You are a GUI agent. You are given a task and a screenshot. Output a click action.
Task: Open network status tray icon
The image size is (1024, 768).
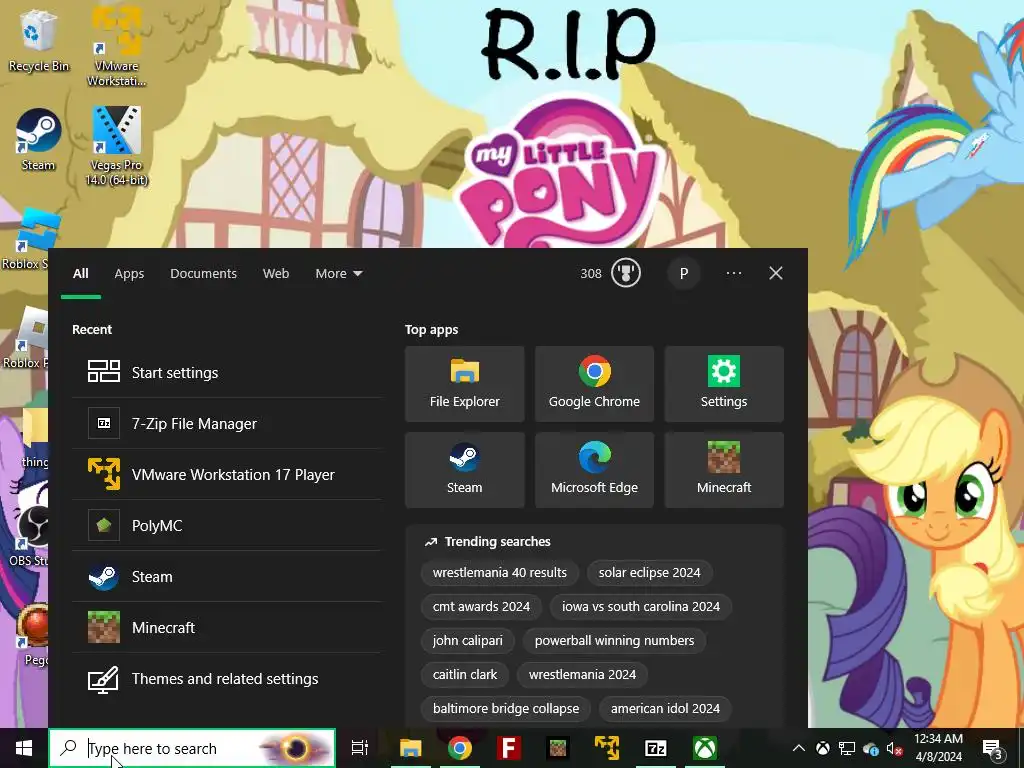[847, 748]
